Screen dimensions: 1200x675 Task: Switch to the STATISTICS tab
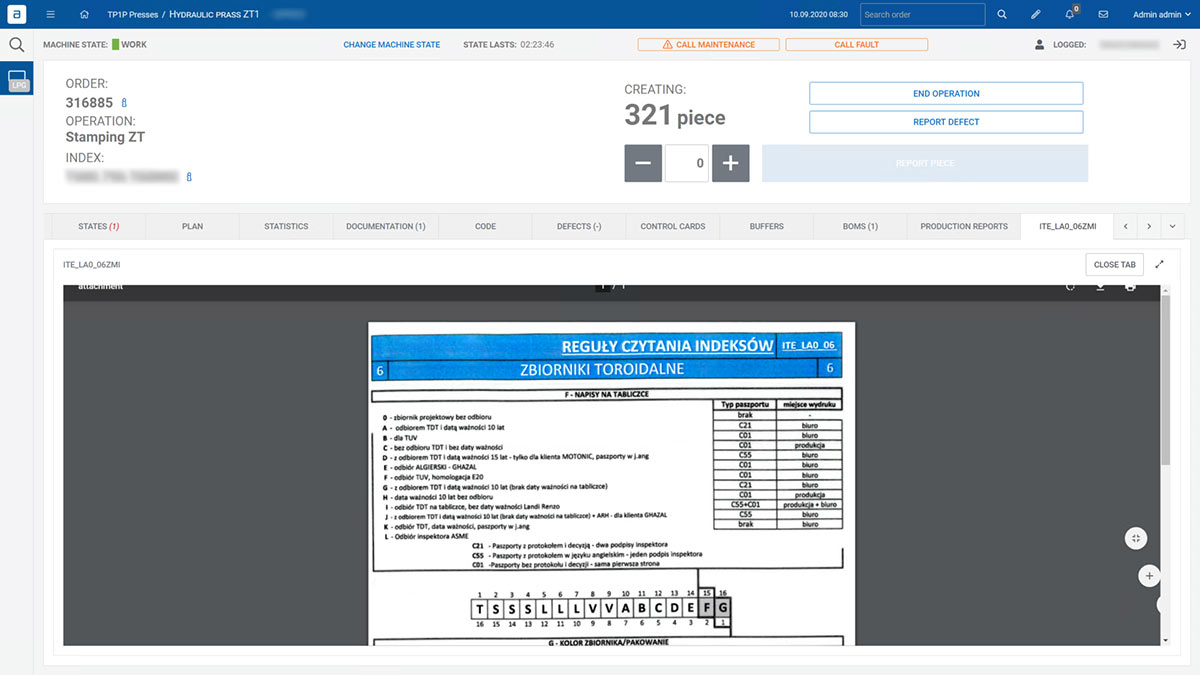[x=286, y=227]
